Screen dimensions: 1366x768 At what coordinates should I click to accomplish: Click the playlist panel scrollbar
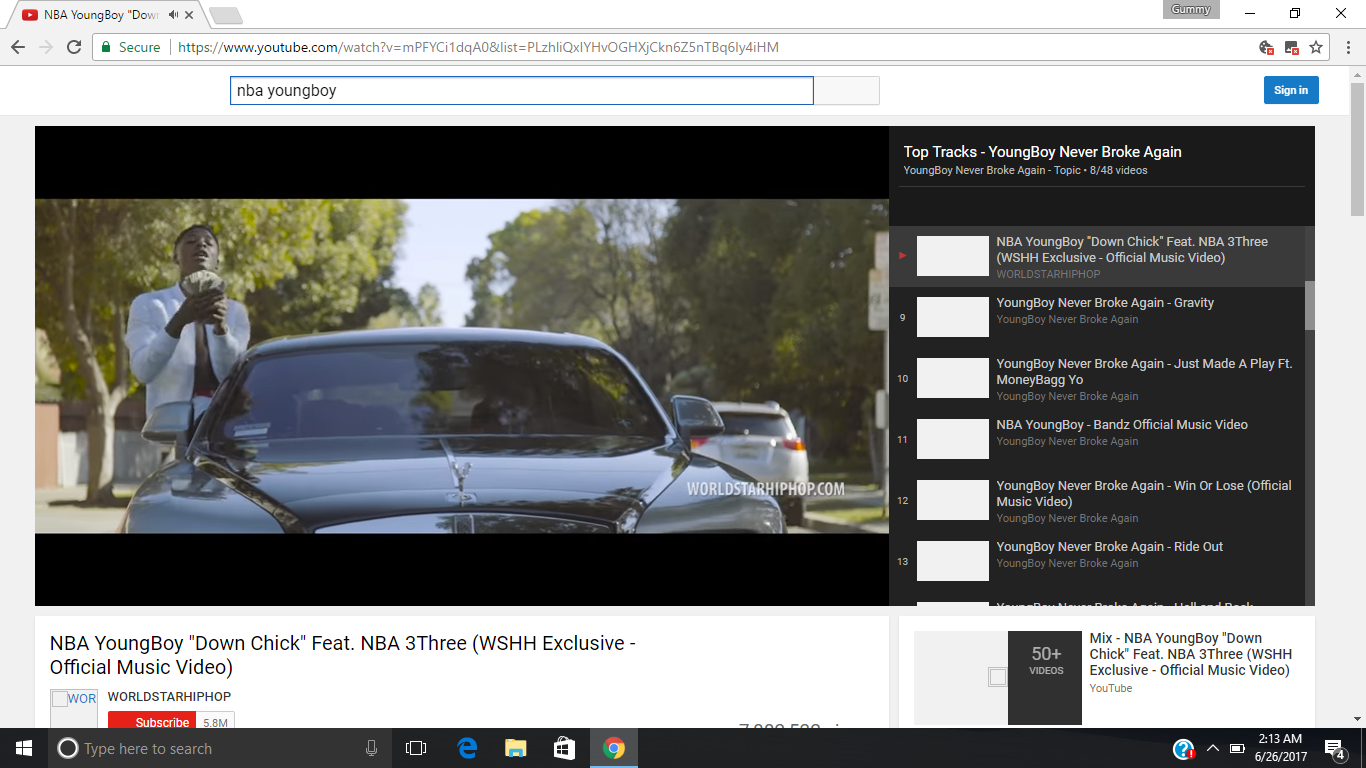[1310, 305]
